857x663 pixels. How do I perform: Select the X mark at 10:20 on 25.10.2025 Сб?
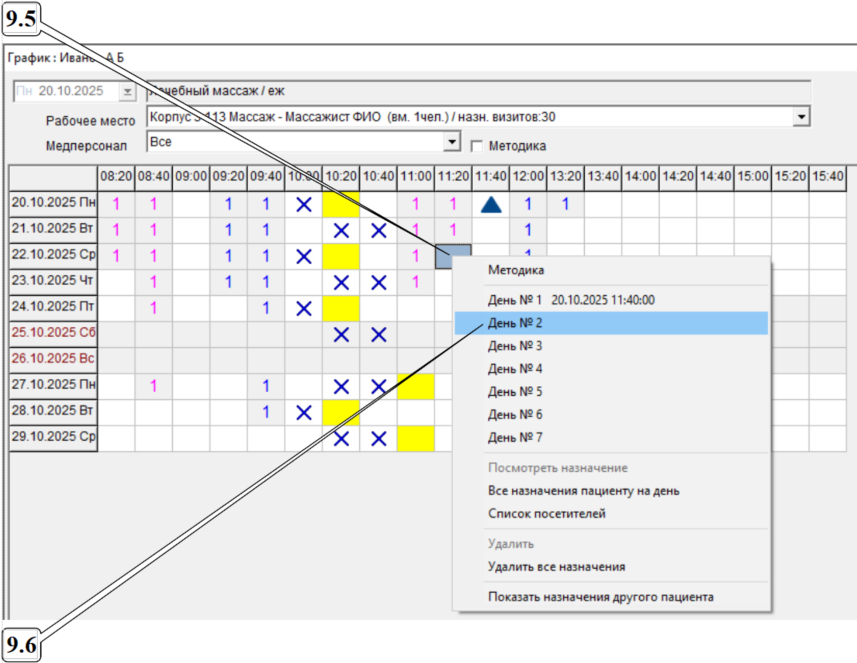341,334
